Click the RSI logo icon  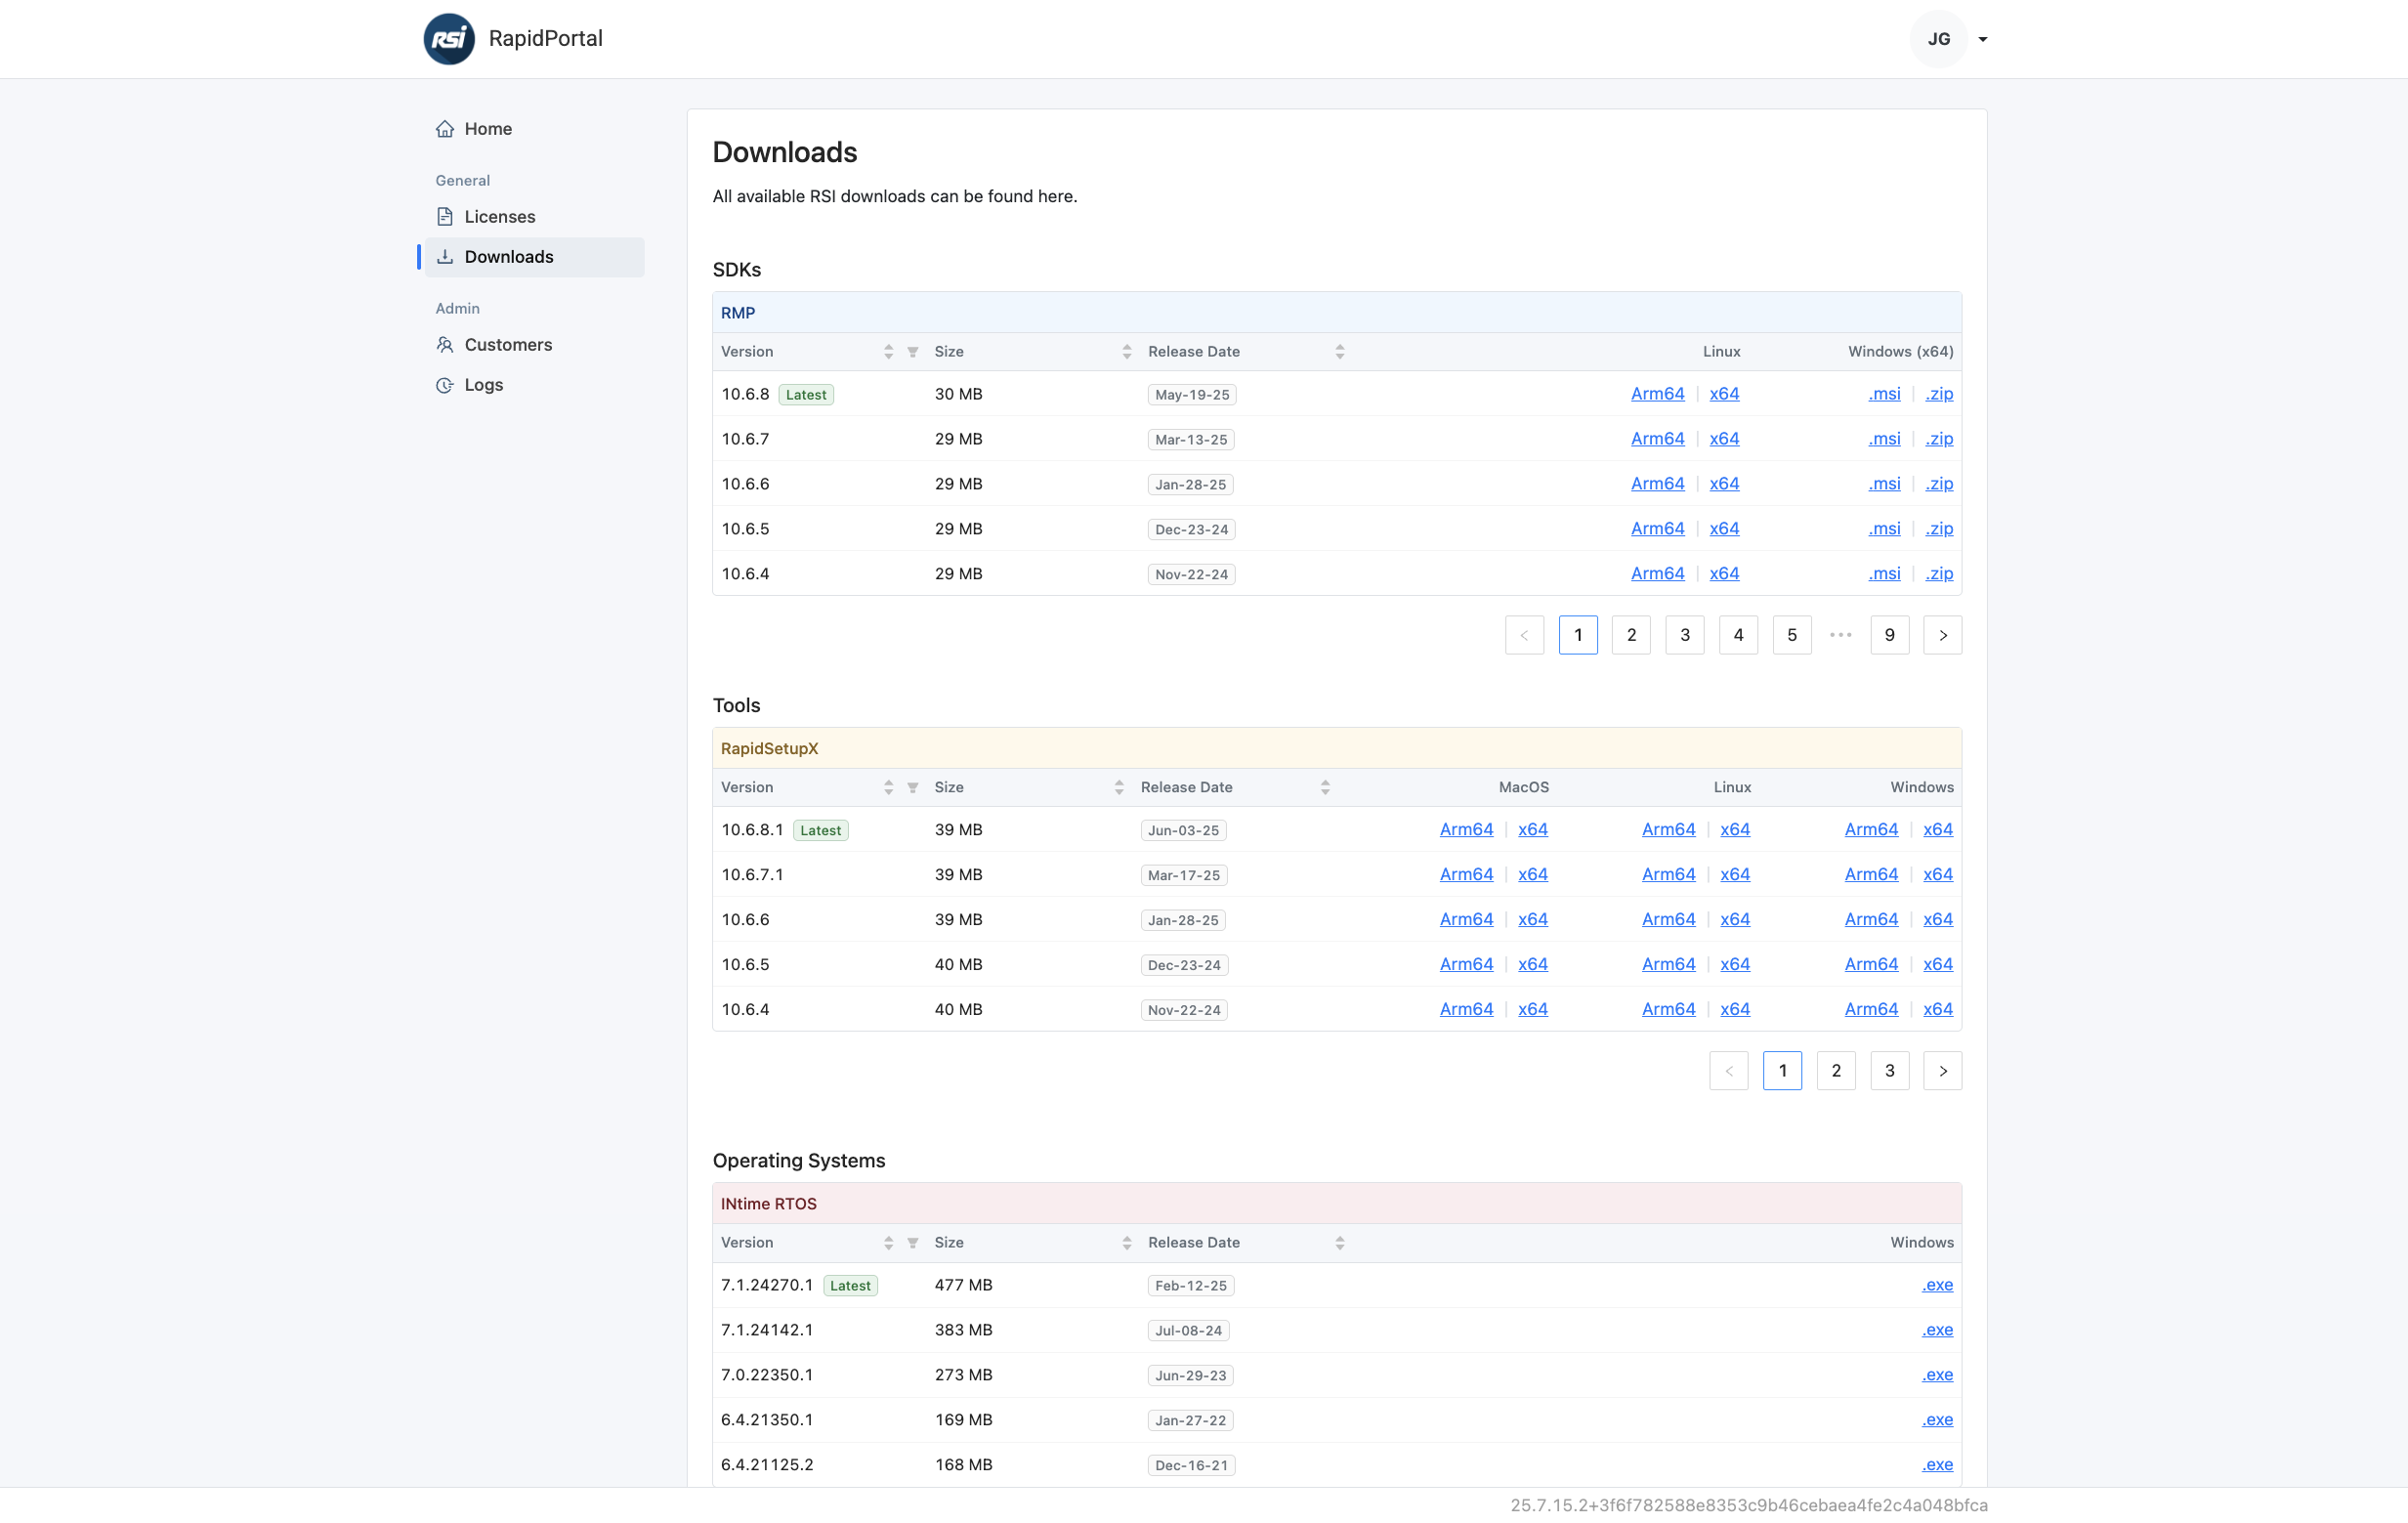449,39
